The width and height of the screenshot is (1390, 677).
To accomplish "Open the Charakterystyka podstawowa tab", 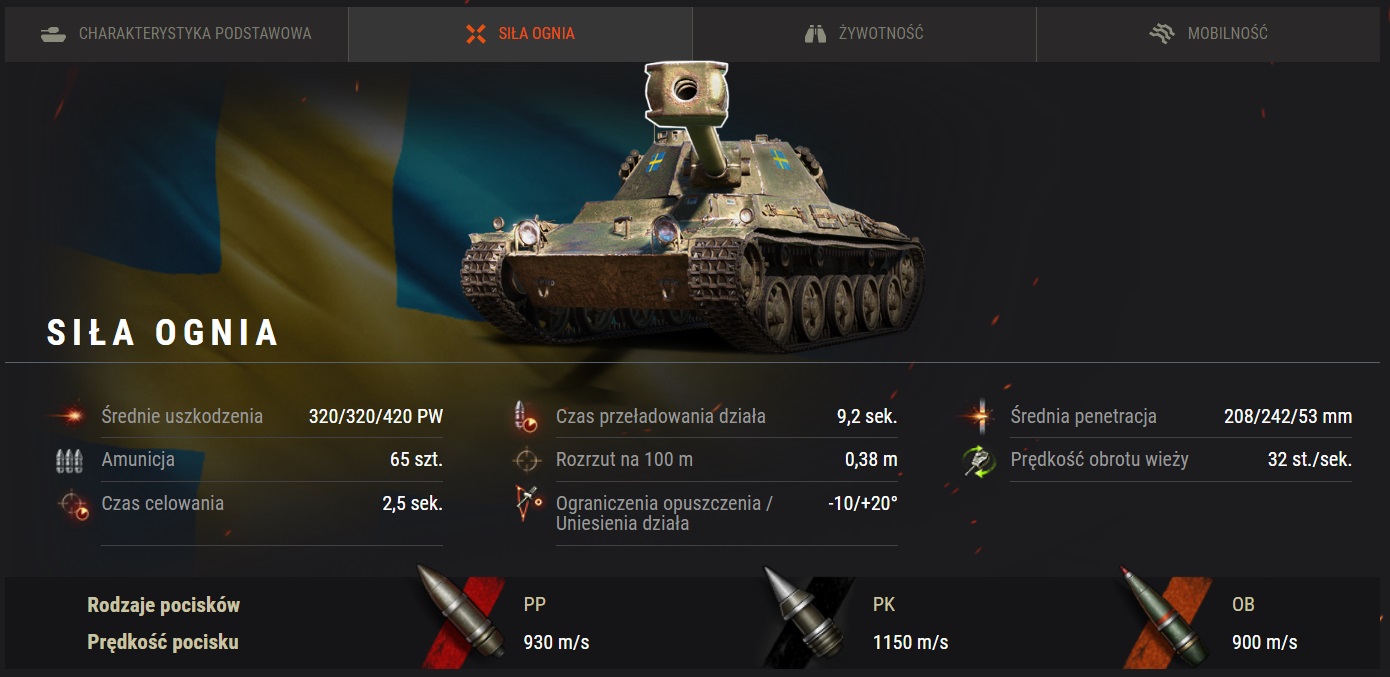I will [x=176, y=34].
